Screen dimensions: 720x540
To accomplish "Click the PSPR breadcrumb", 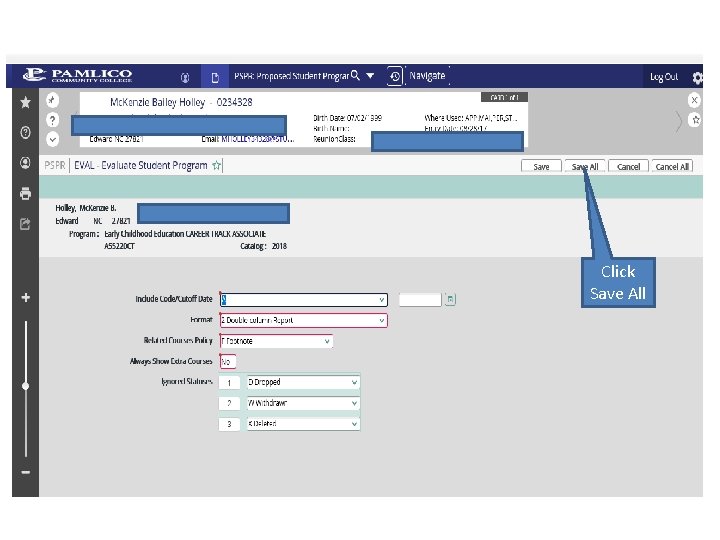I will click(55, 165).
